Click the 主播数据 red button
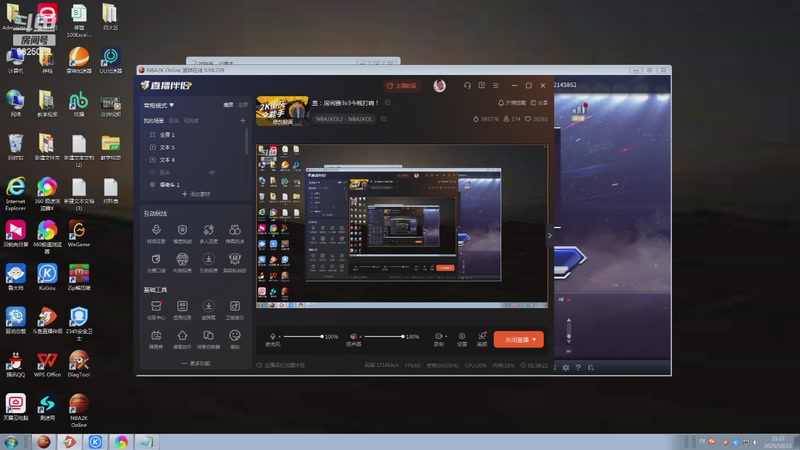This screenshot has width=800, height=450. (402, 86)
